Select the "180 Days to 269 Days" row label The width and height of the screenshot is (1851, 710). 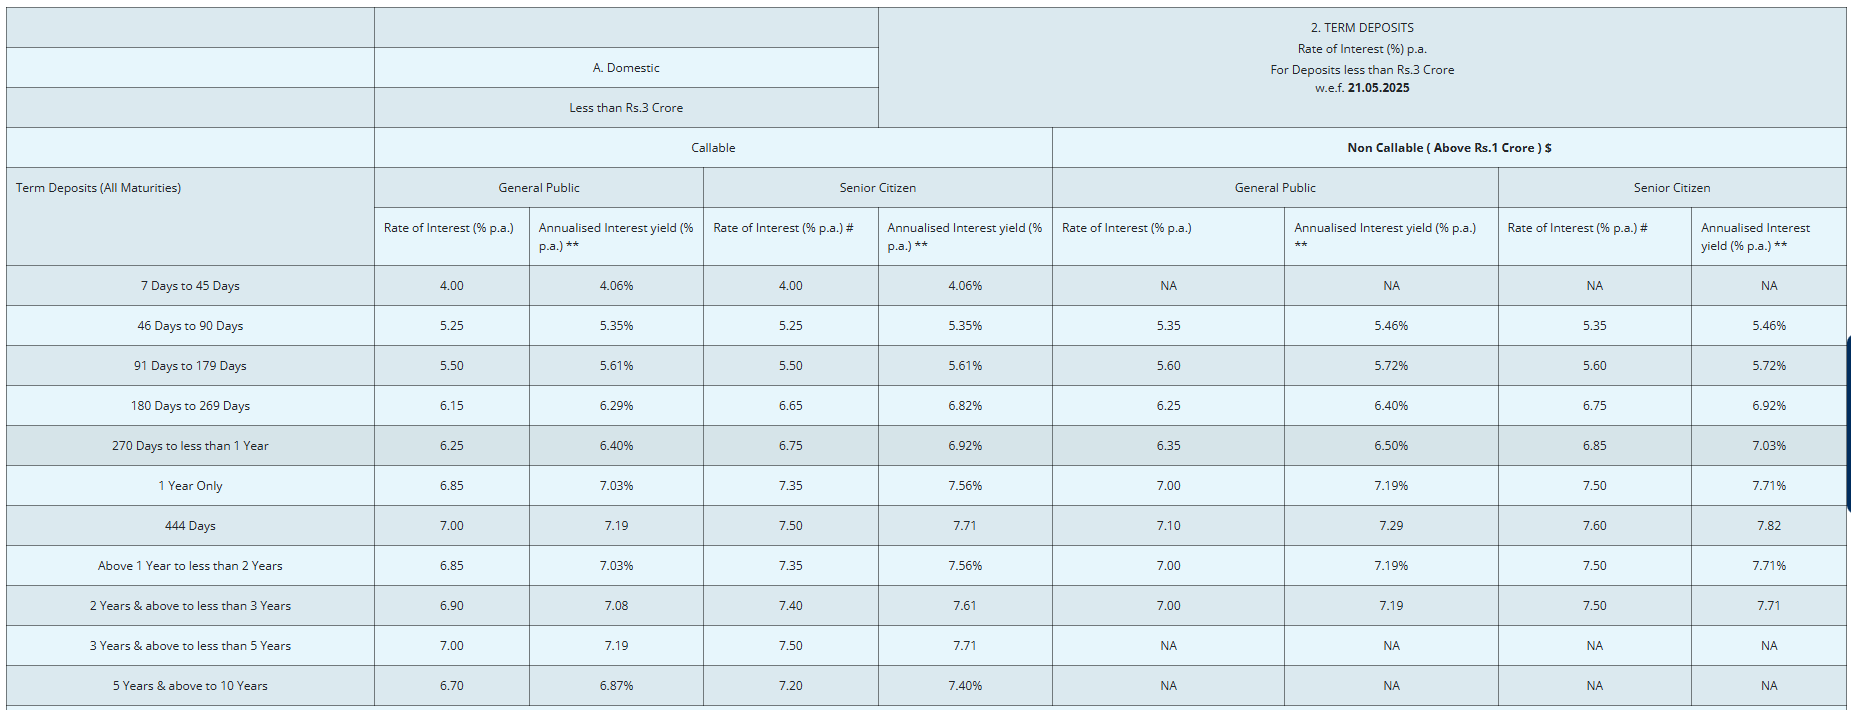point(190,406)
